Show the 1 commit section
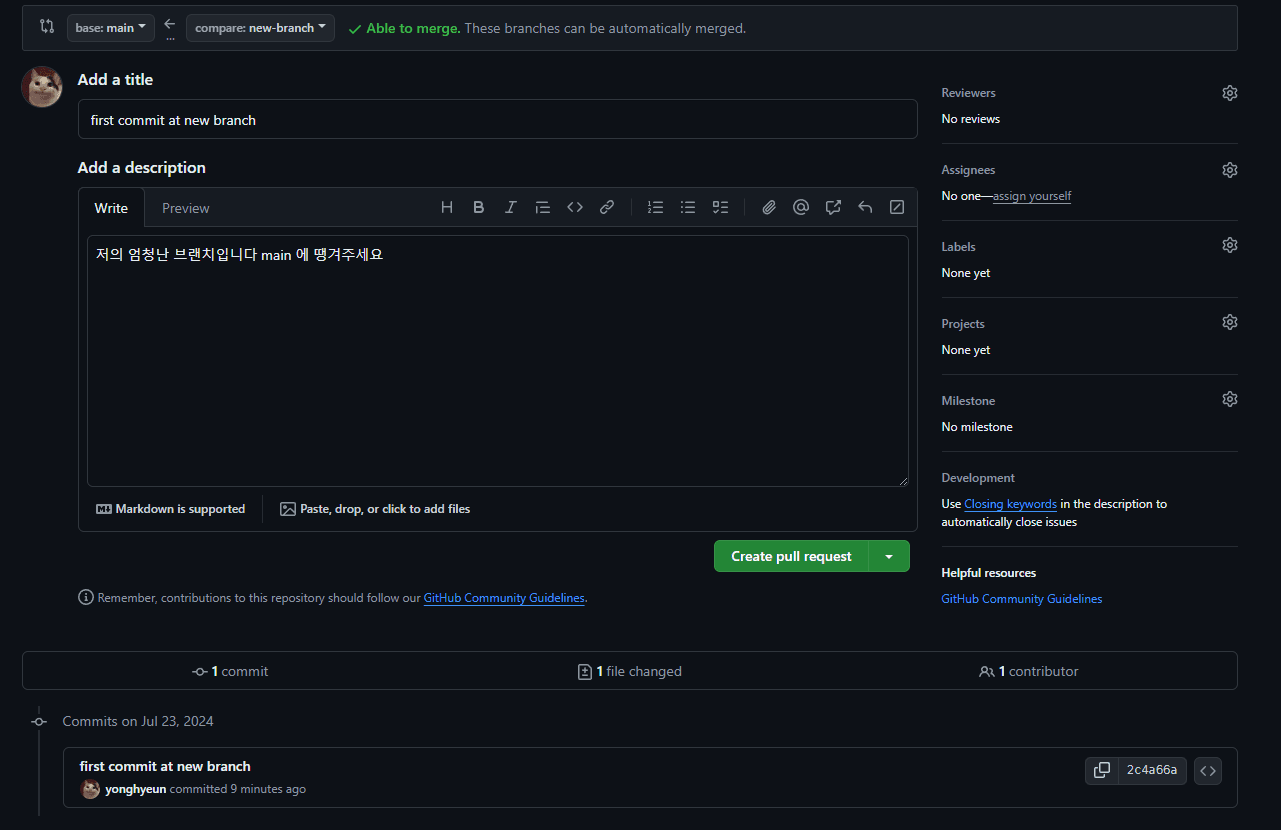The height and width of the screenshot is (830, 1281). pos(230,671)
